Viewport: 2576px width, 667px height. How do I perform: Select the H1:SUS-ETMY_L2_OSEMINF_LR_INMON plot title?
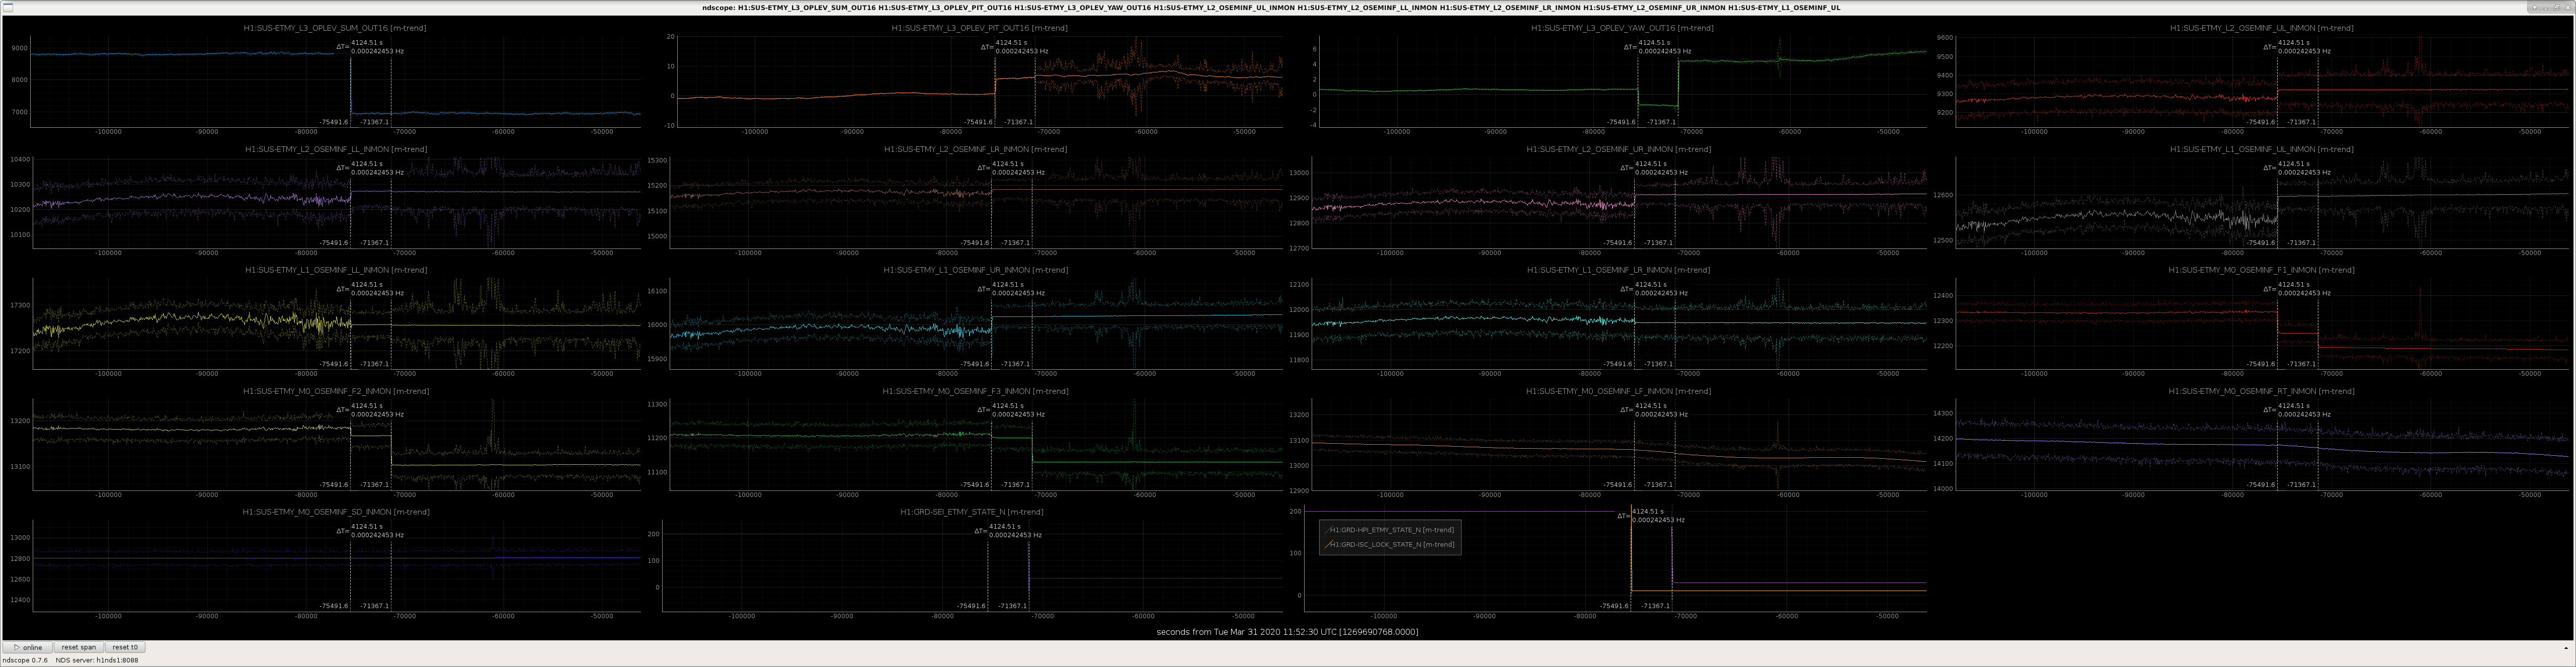(975, 149)
